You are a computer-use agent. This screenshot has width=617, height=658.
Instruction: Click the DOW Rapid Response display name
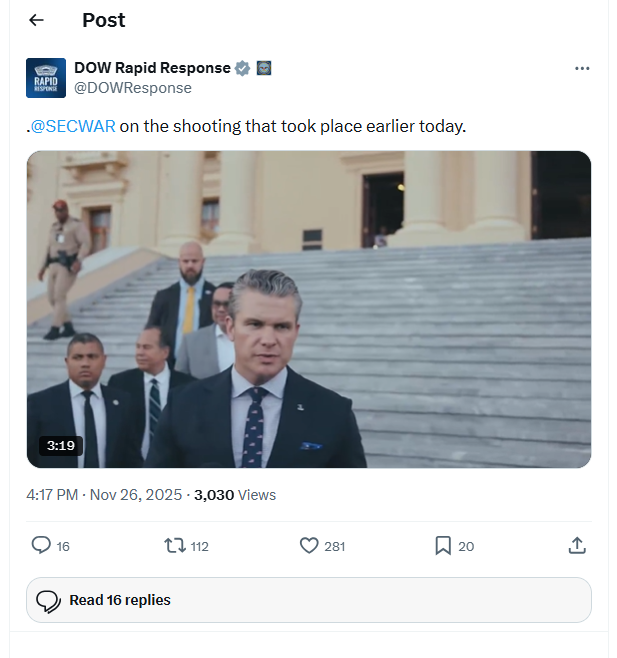tap(151, 68)
